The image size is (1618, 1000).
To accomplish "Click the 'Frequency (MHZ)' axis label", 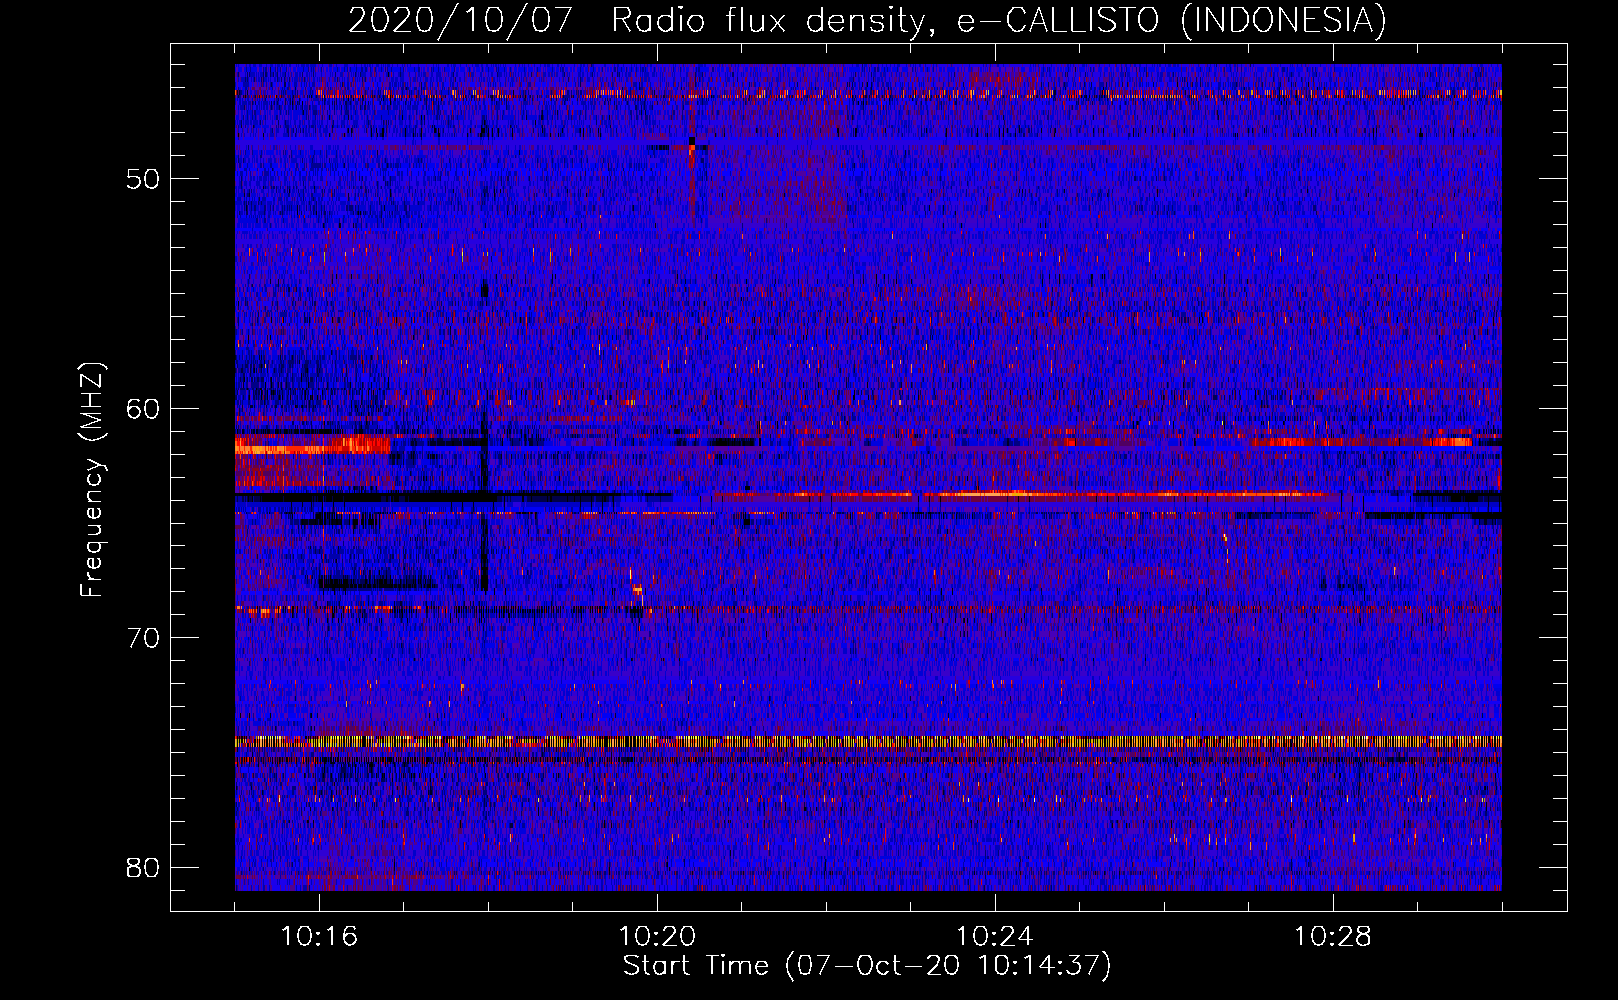I will coord(92,479).
